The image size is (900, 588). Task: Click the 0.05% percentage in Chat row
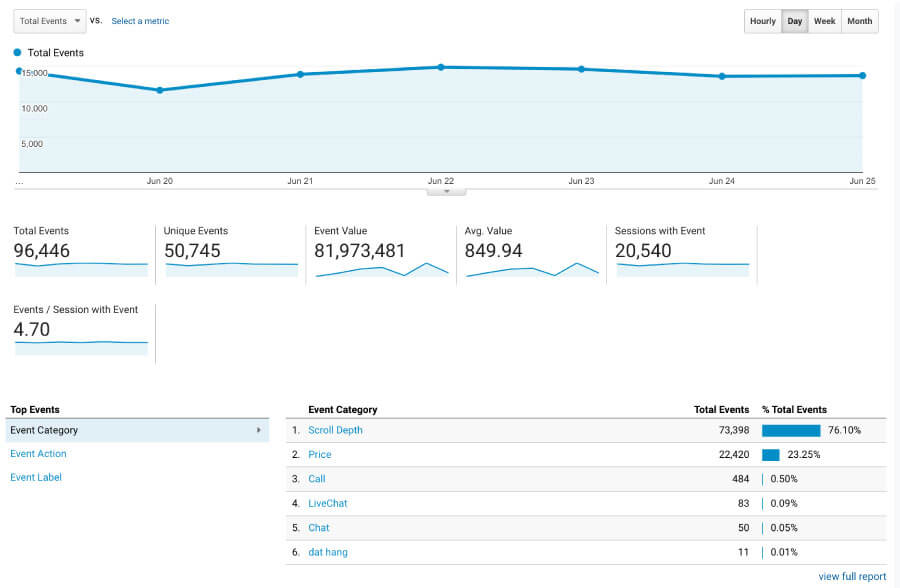pos(784,528)
